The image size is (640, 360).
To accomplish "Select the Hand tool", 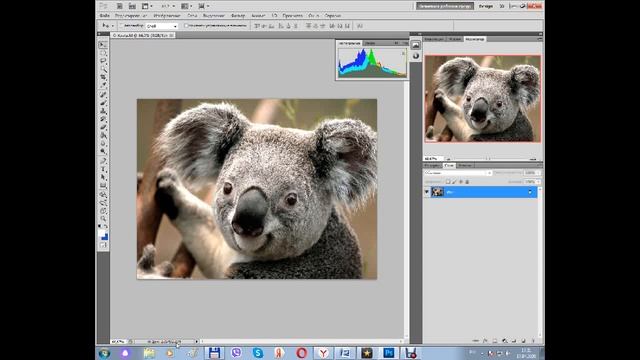I will coord(103,211).
